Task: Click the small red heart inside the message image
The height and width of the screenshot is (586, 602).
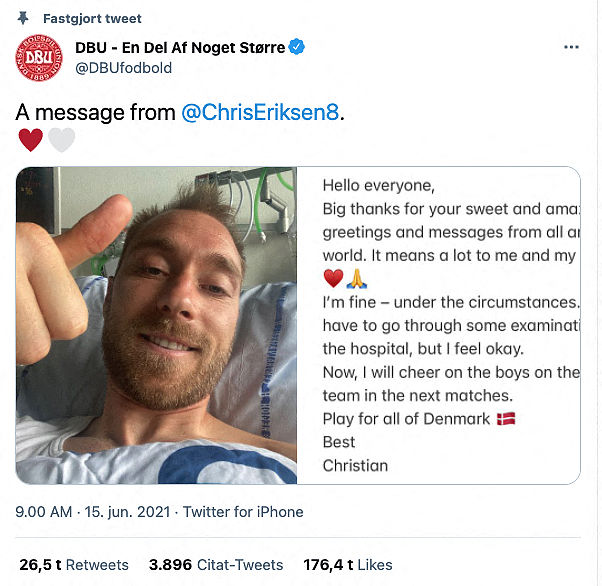Action: tap(333, 279)
